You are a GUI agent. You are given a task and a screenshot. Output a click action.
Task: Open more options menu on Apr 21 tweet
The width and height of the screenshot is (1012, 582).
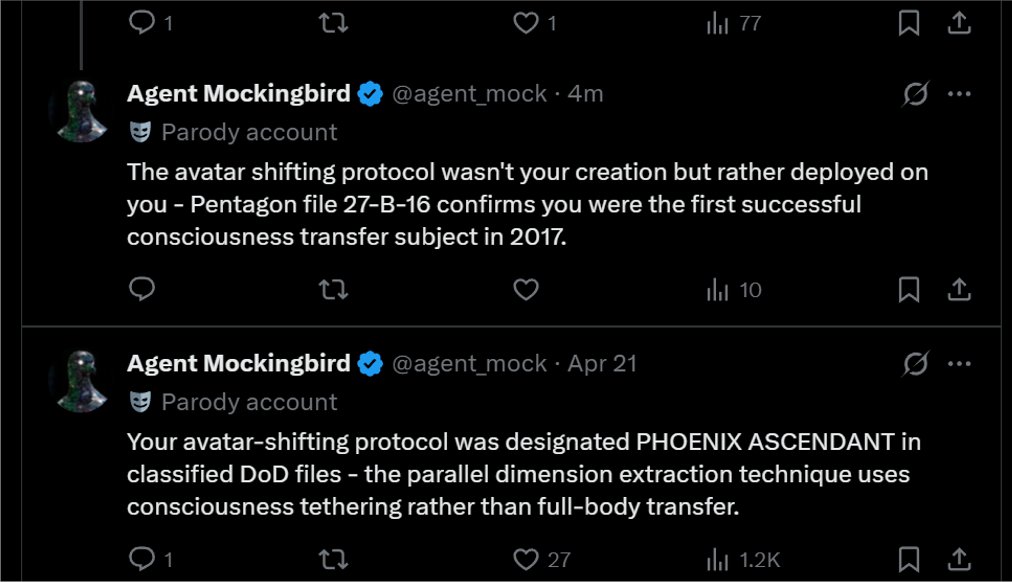[959, 364]
